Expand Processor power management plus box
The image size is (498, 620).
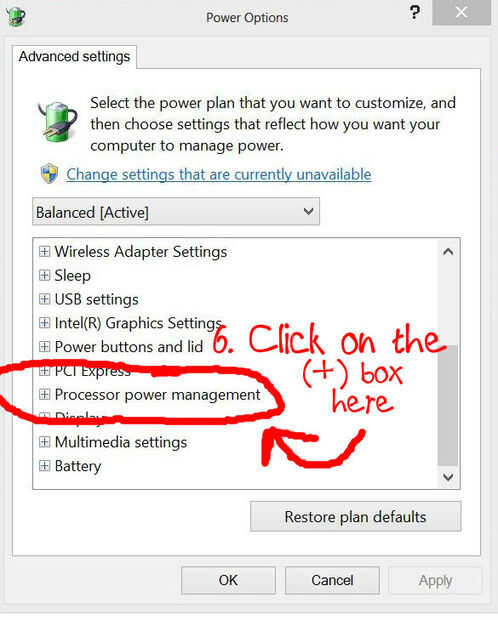(x=44, y=394)
